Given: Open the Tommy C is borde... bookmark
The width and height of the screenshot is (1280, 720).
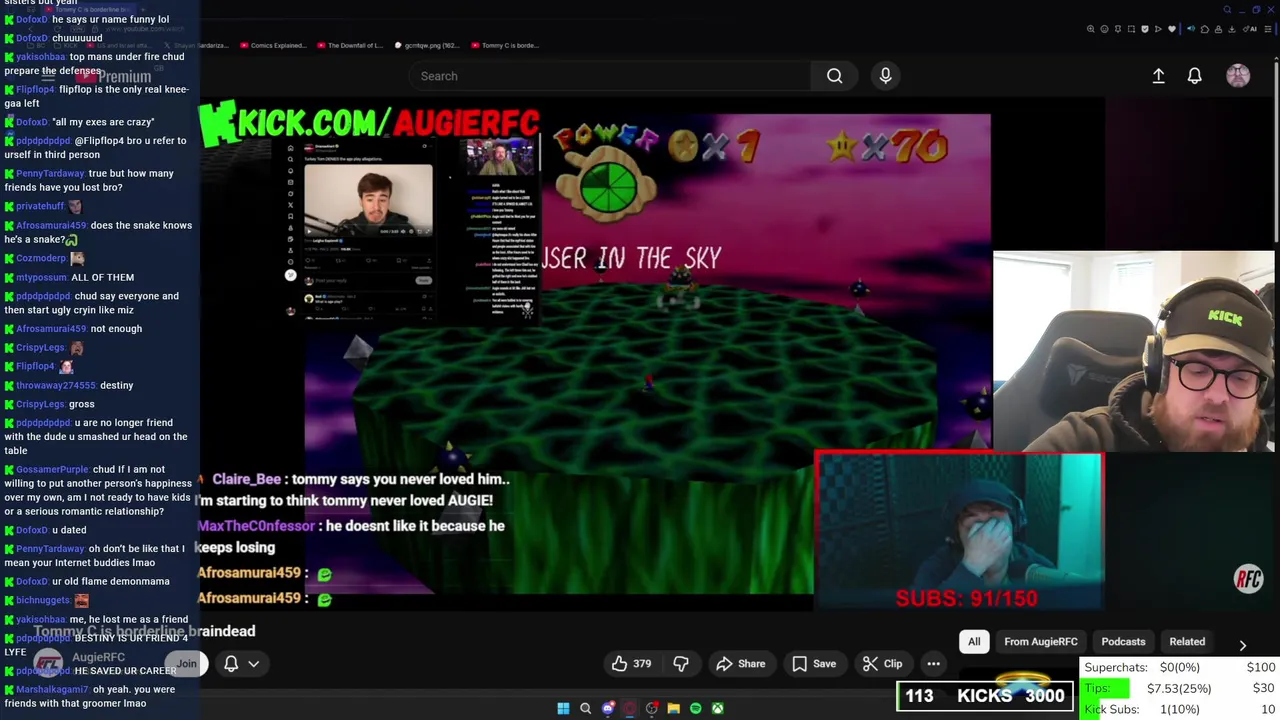Looking at the screenshot, I should tap(504, 45).
